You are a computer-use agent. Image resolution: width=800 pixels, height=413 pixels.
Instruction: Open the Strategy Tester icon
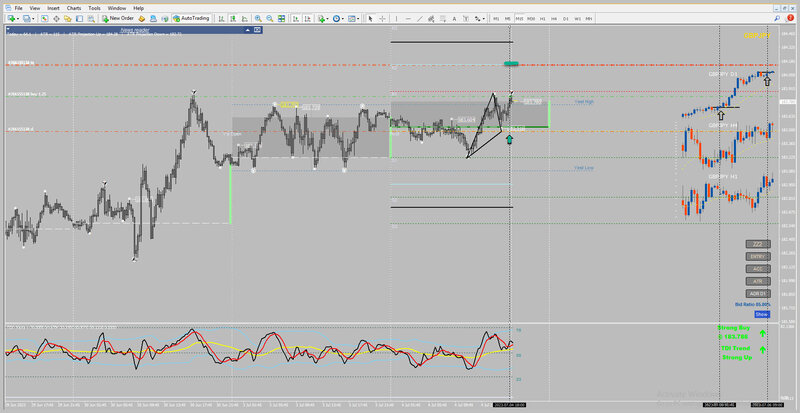[x=91, y=18]
